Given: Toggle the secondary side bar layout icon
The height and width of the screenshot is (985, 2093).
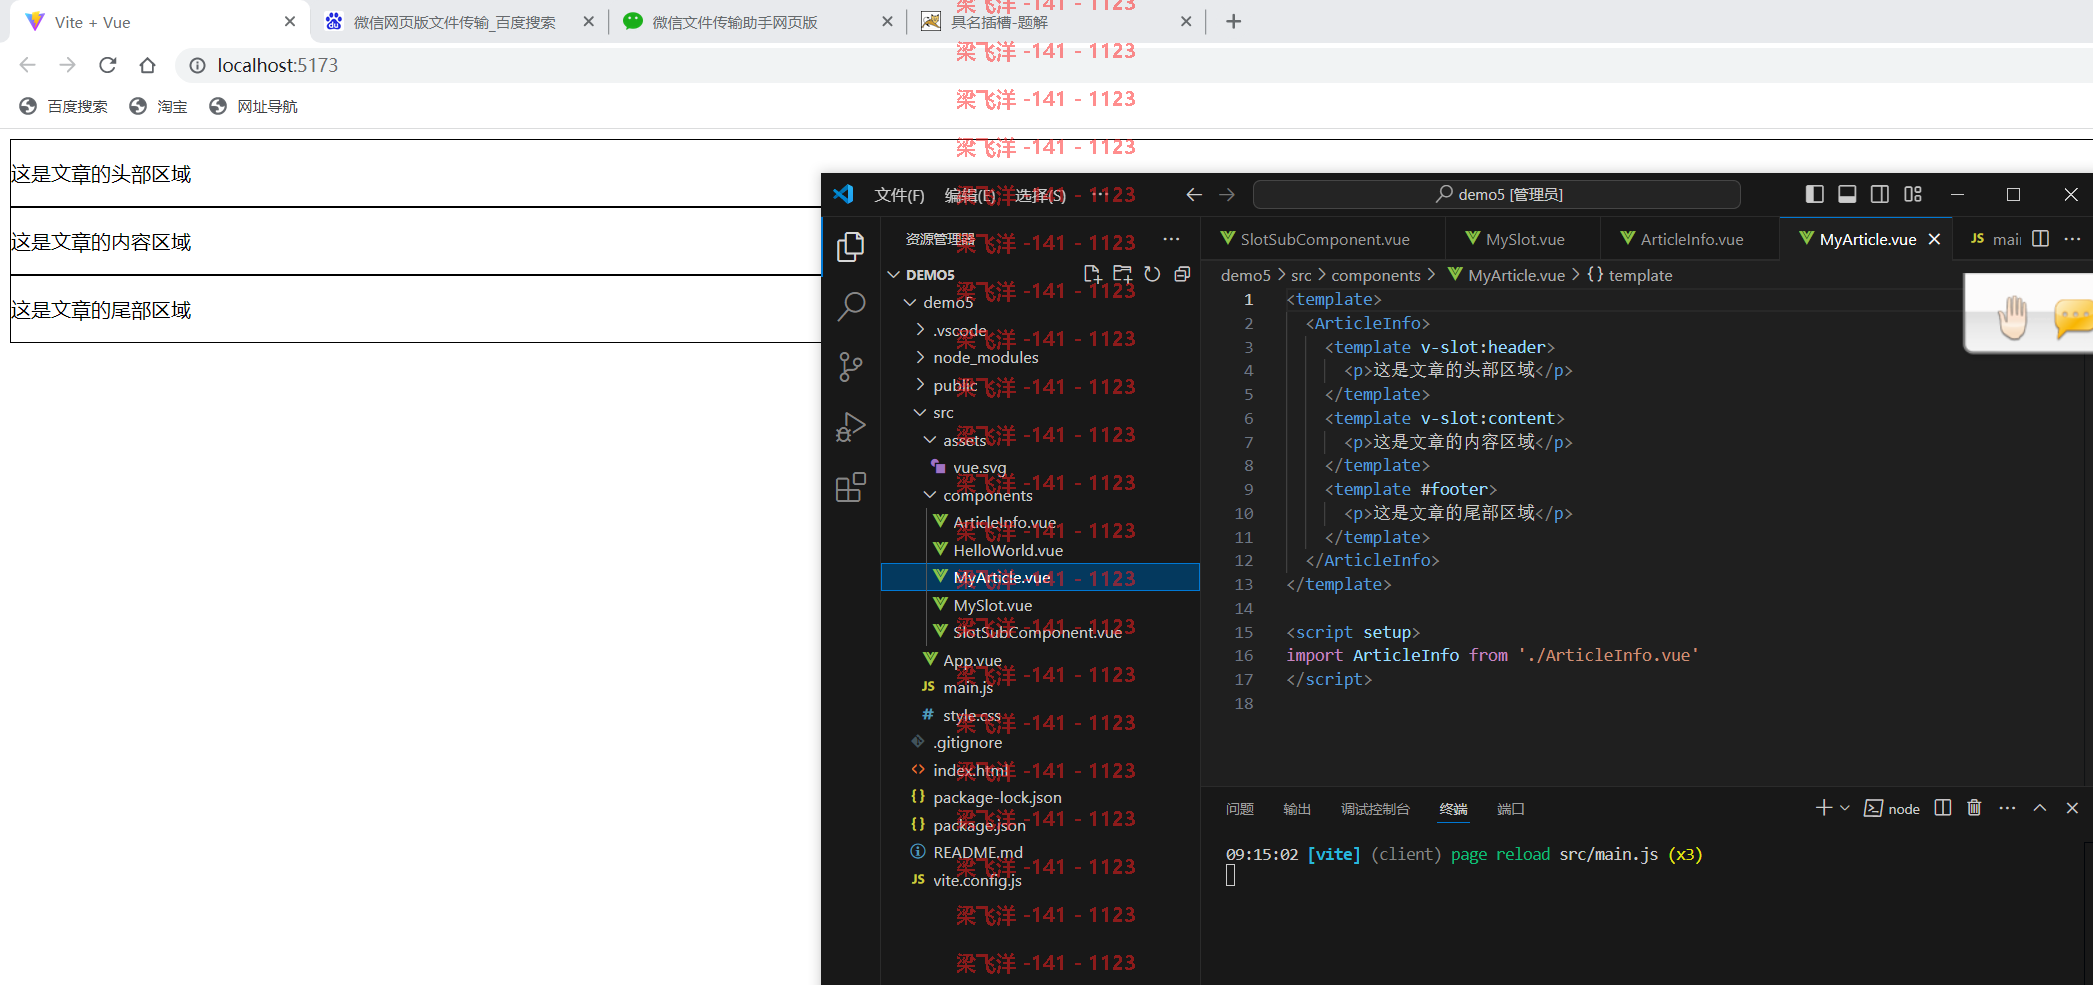Looking at the screenshot, I should point(1880,194).
